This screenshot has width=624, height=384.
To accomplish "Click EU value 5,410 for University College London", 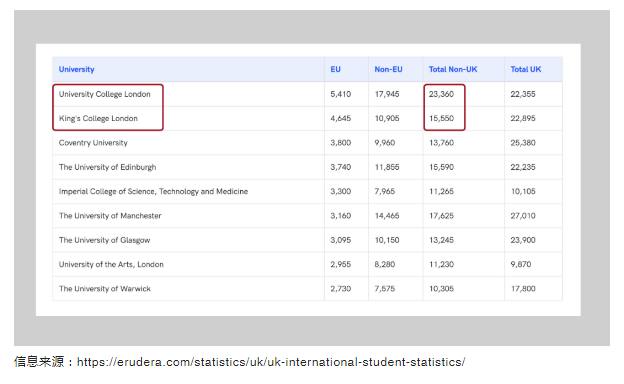I will click(x=341, y=94).
